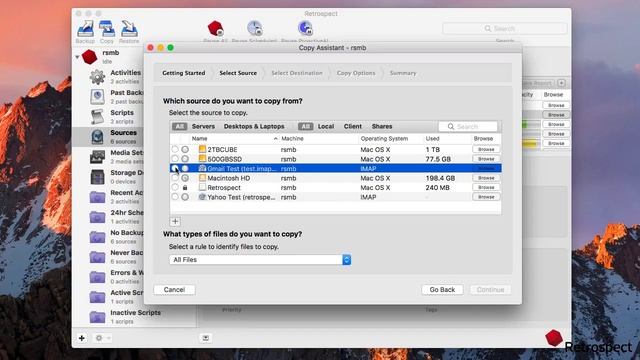The image size is (640, 360).
Task: Select the Yahoo Test source radio button
Action: tap(175, 197)
